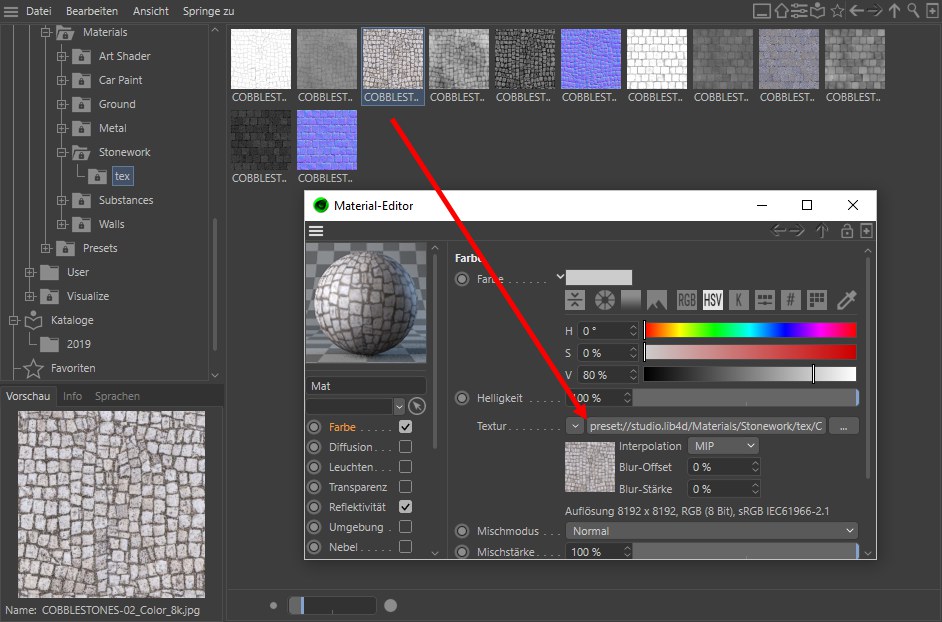Select Kelvin (K) color temperature mode
942x622 pixels.
[x=738, y=300]
